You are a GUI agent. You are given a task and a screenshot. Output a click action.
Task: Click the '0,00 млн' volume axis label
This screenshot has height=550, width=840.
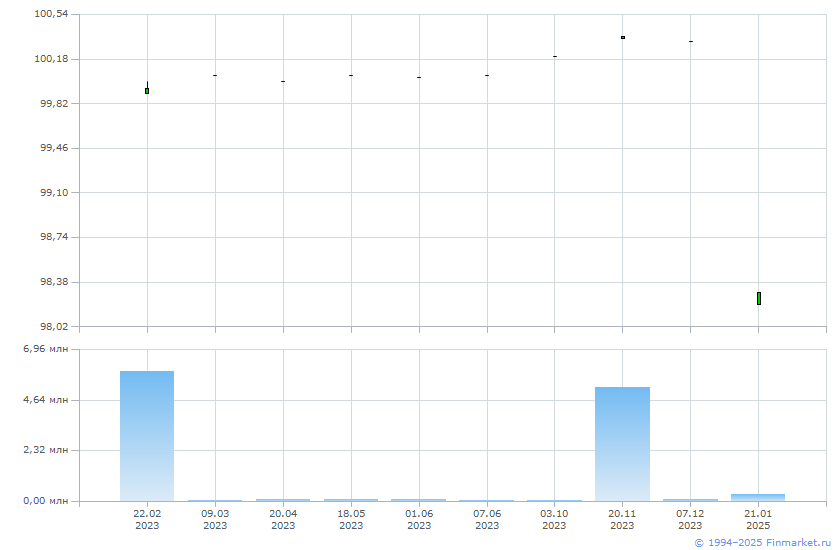(46, 501)
